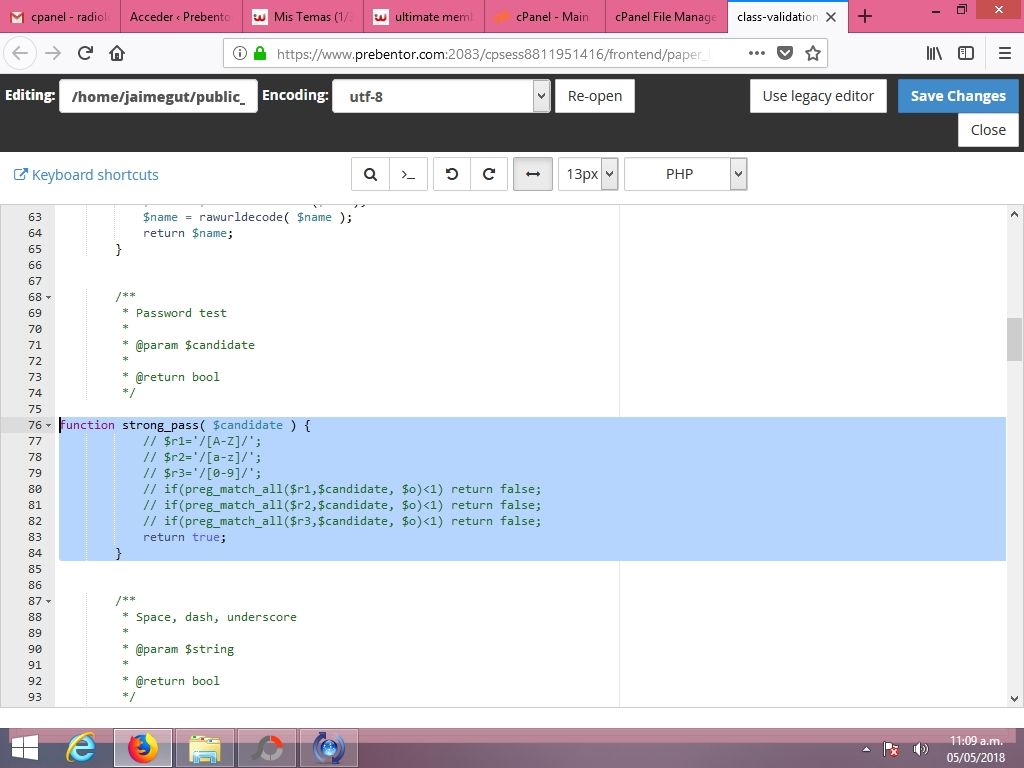Viewport: 1024px width, 768px height.
Task: Switch to the Mis Temas tab
Action: pyautogui.click(x=302, y=16)
